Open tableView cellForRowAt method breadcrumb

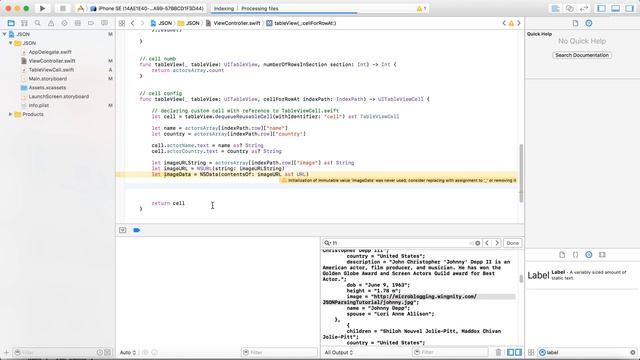[x=301, y=23]
